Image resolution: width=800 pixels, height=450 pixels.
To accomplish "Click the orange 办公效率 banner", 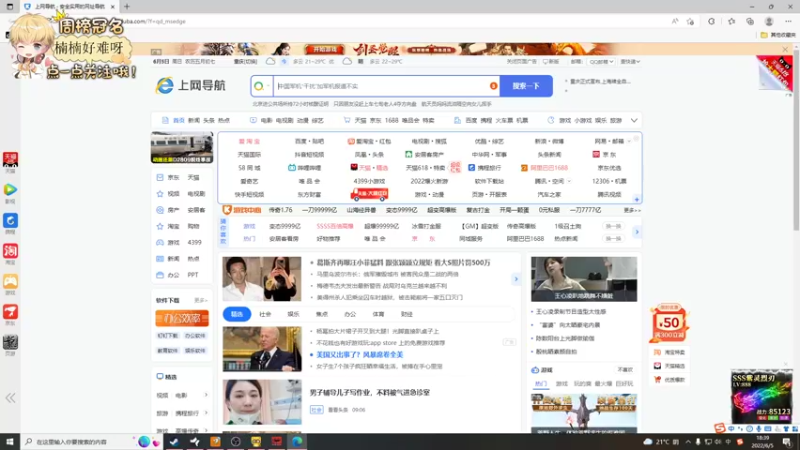I will [182, 318].
